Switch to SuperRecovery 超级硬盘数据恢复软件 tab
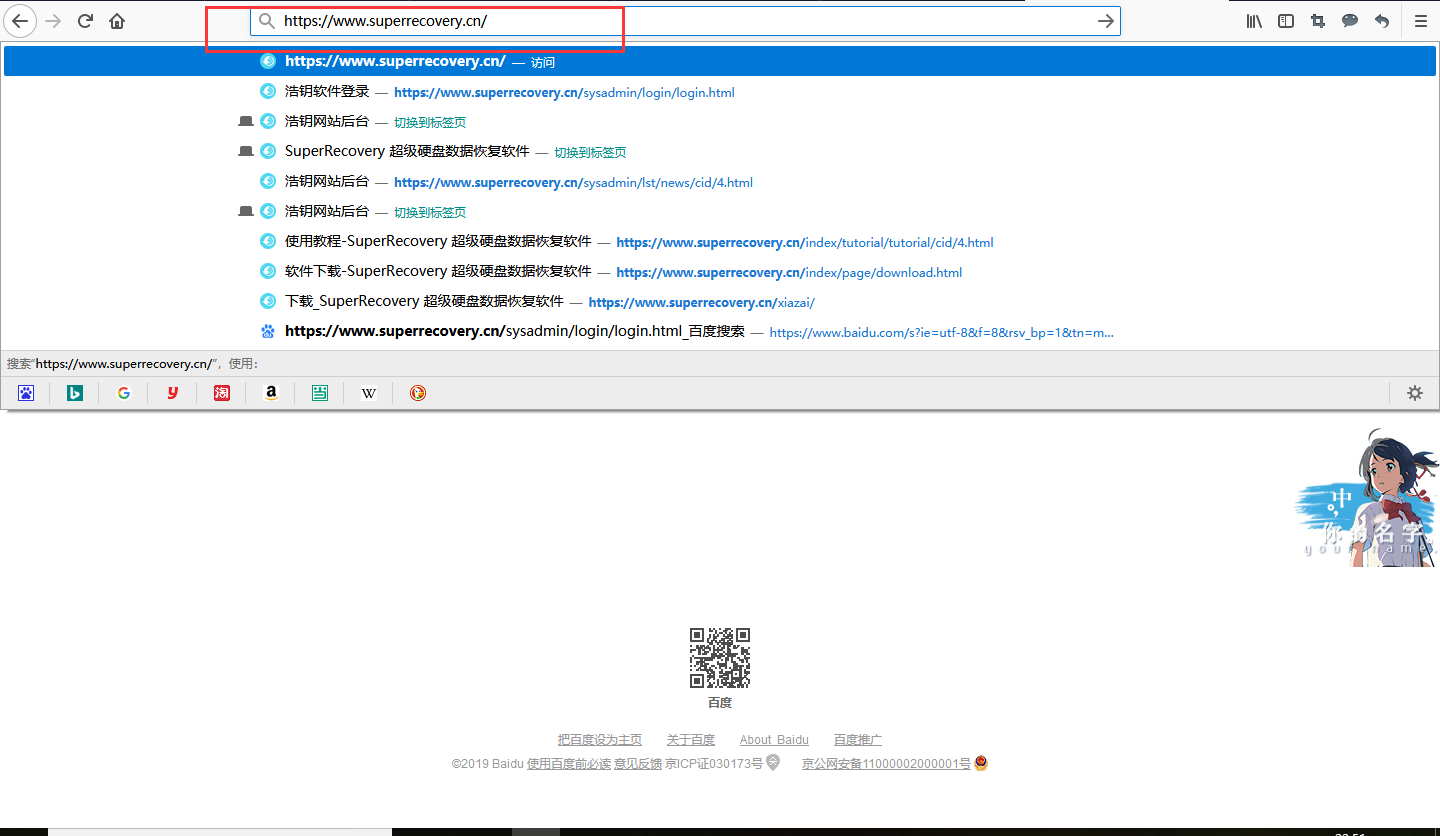 click(x=720, y=151)
